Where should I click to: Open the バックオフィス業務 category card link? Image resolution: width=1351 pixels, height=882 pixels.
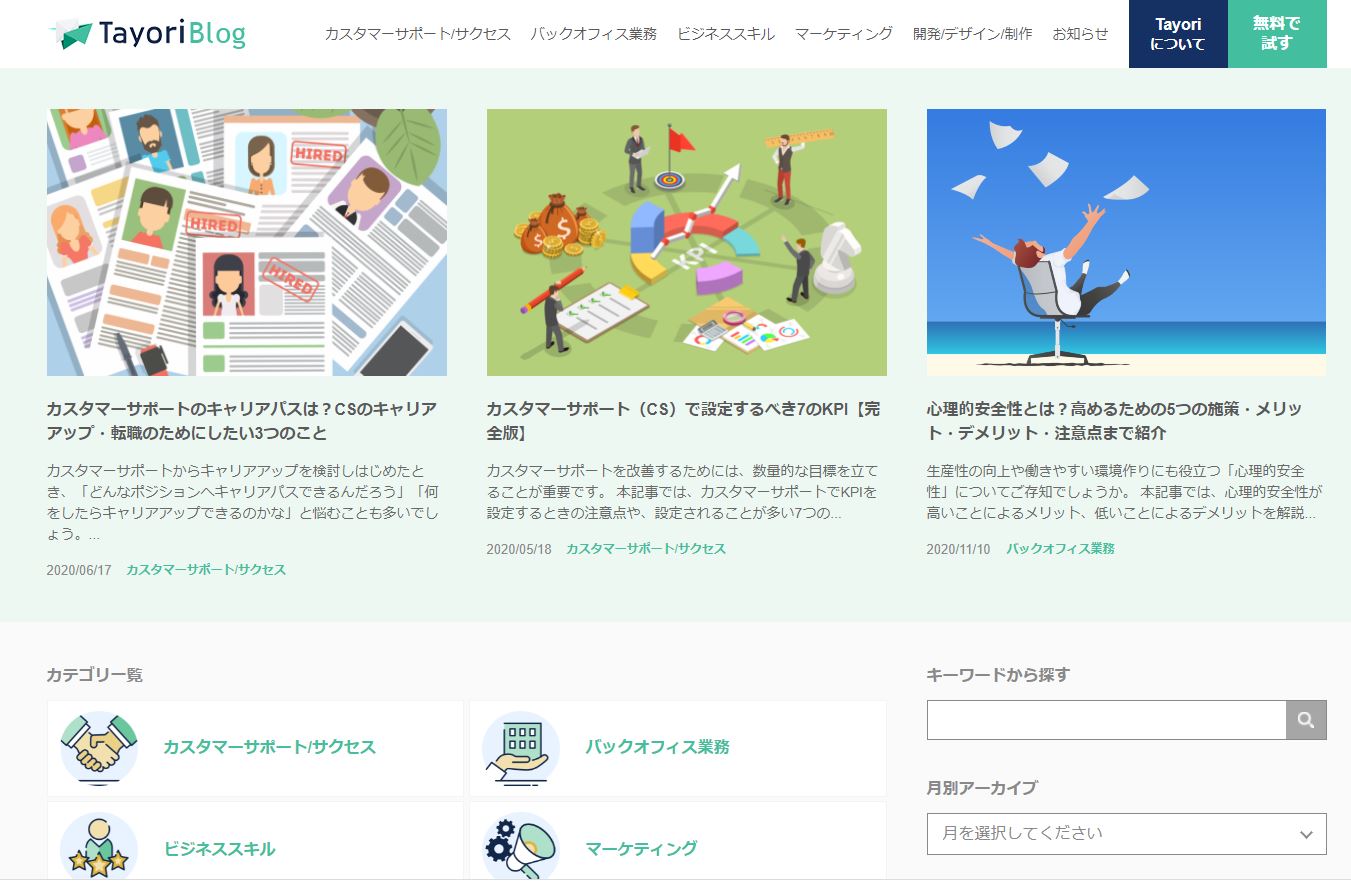pyautogui.click(x=658, y=747)
